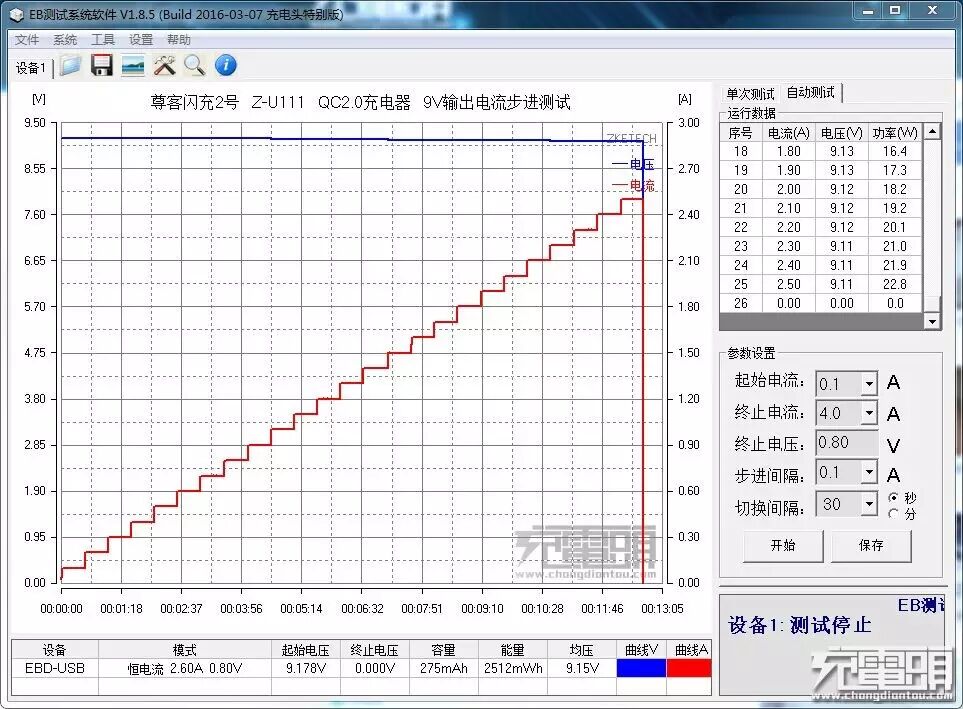
Task: Click the 序号 column header
Action: [740, 133]
